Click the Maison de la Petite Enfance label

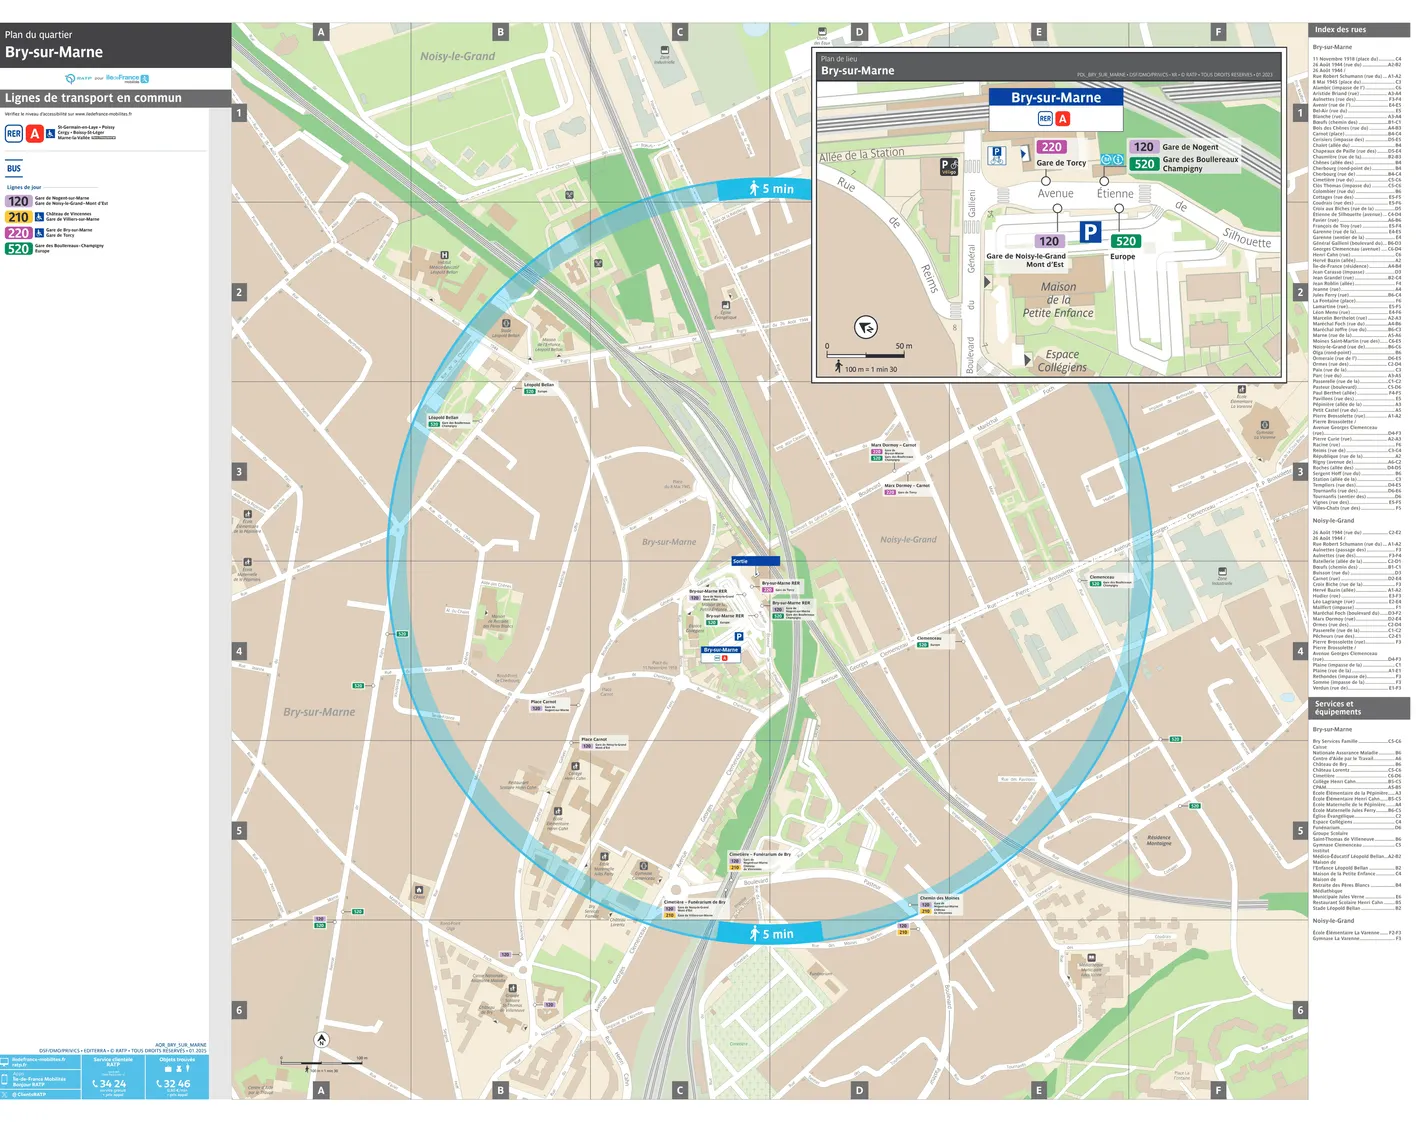click(1058, 300)
